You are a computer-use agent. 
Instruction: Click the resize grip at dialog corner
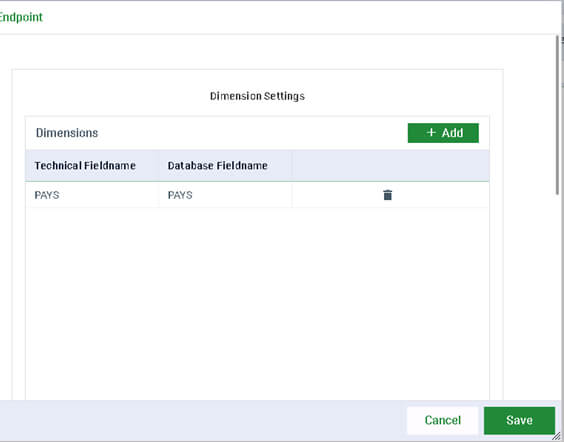point(556,436)
